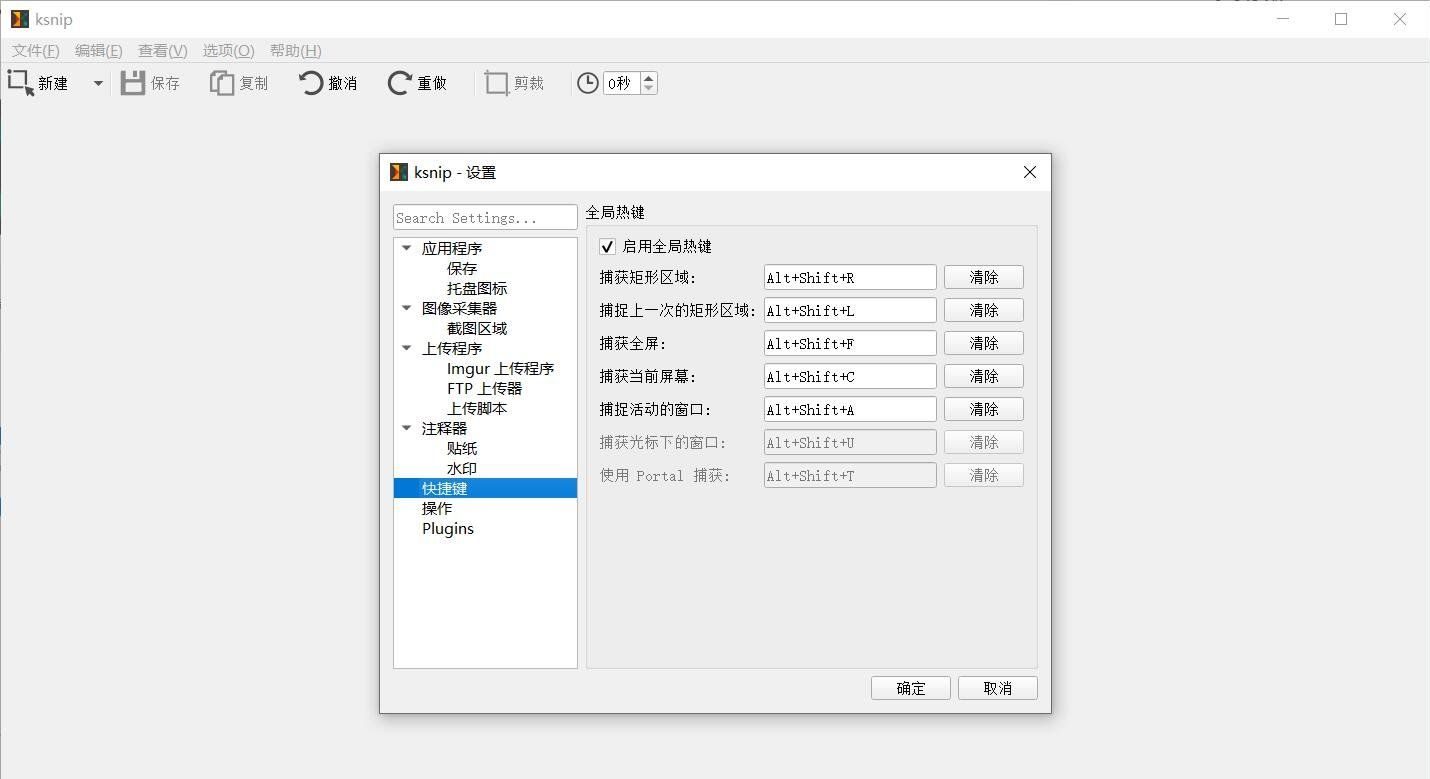This screenshot has height=779, width=1430.
Task: Confirm settings with the 确定 button
Action: pos(911,688)
